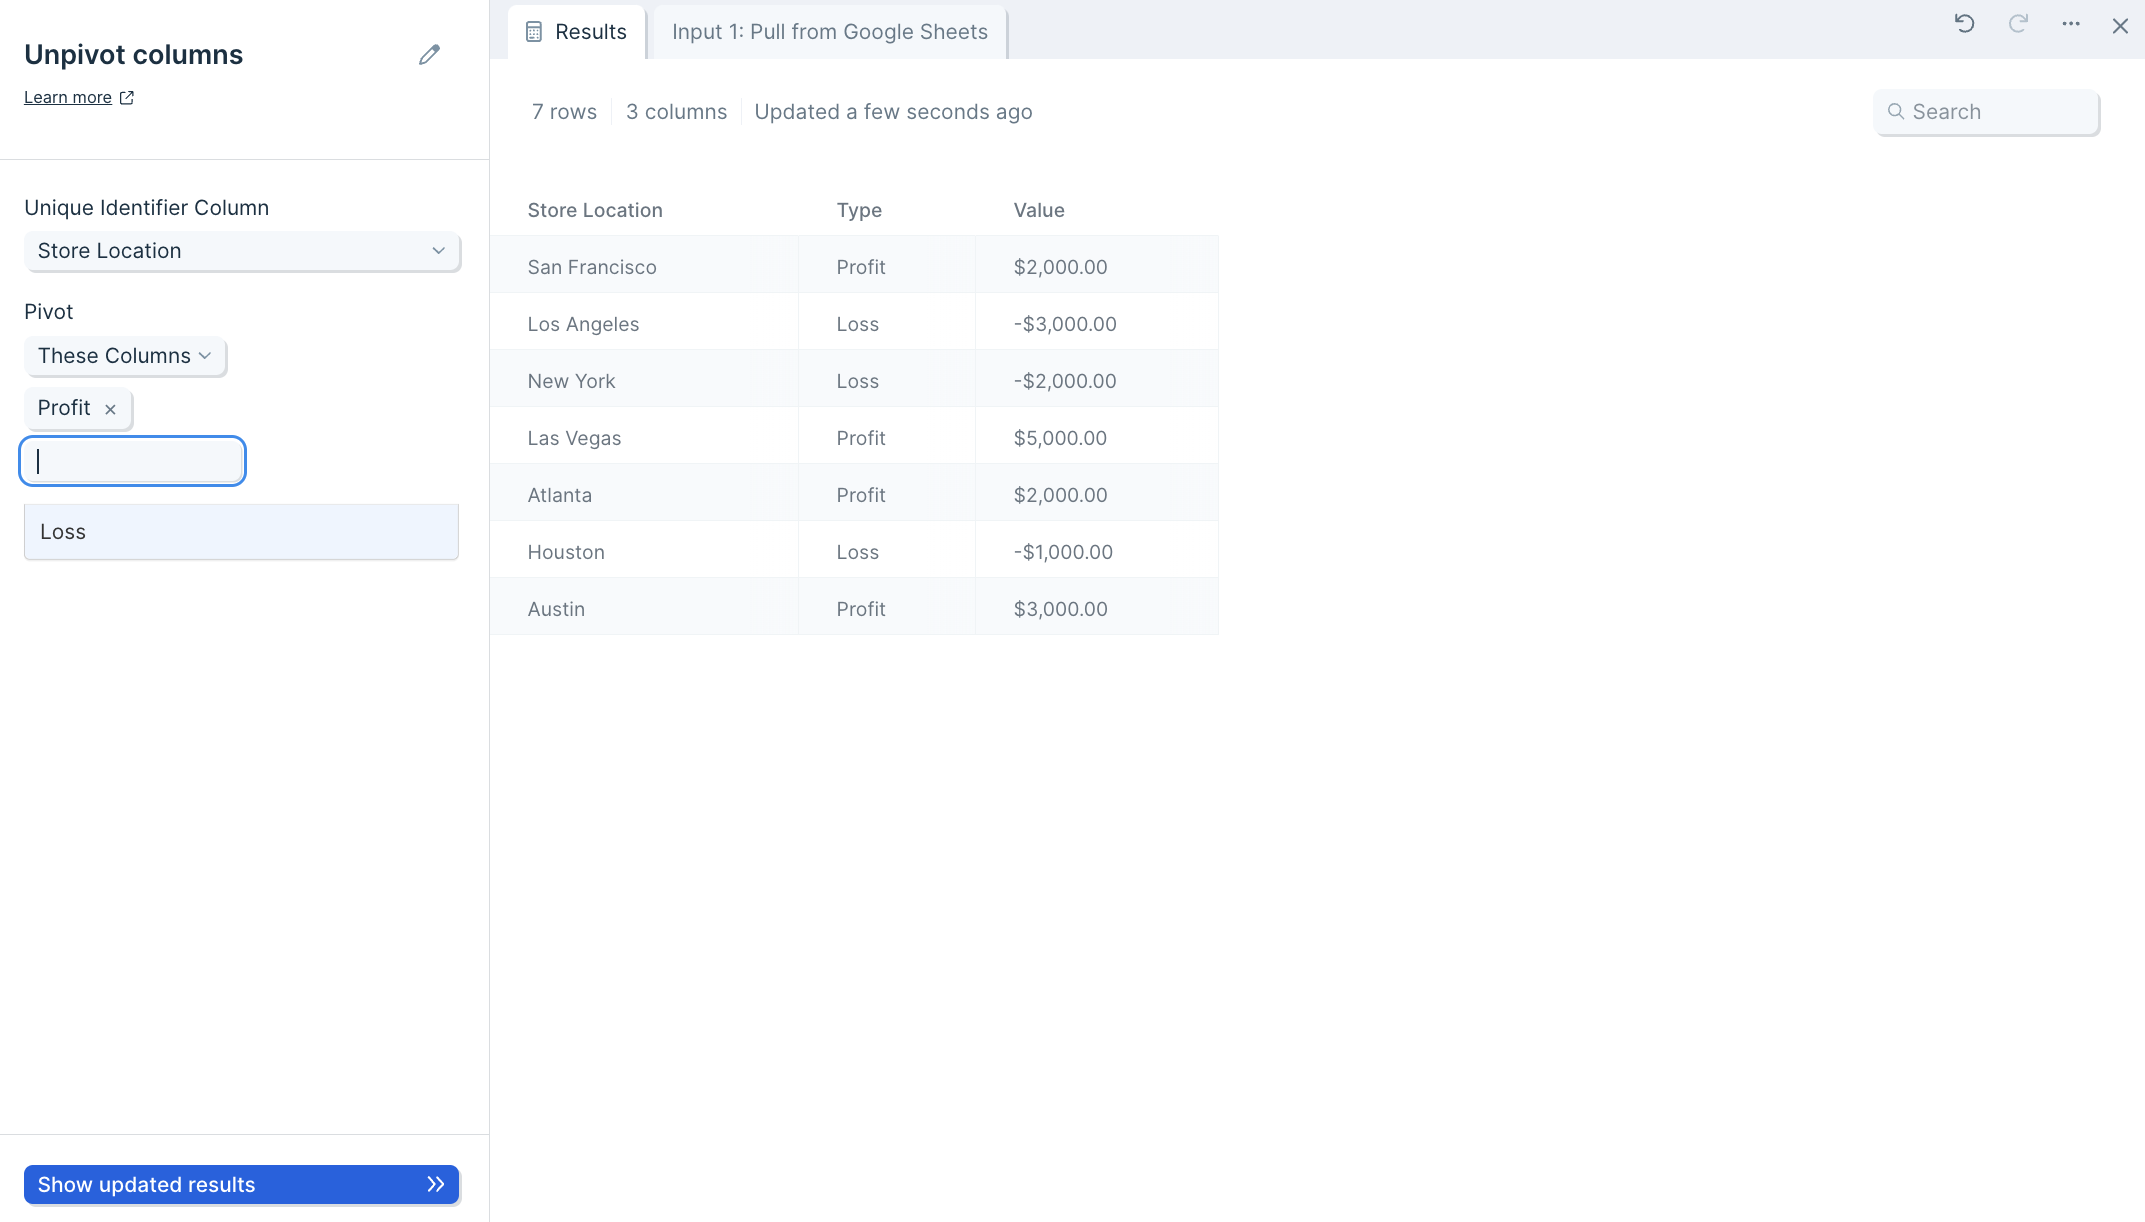Click the search magnifier icon
Screen dimensions: 2145x1222
(x=1895, y=112)
